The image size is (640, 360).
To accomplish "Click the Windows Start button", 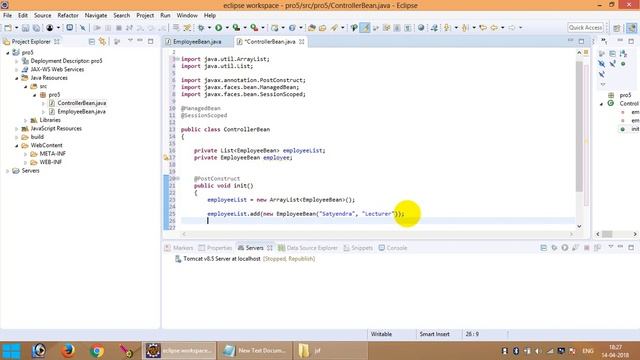I will pos(11,351).
